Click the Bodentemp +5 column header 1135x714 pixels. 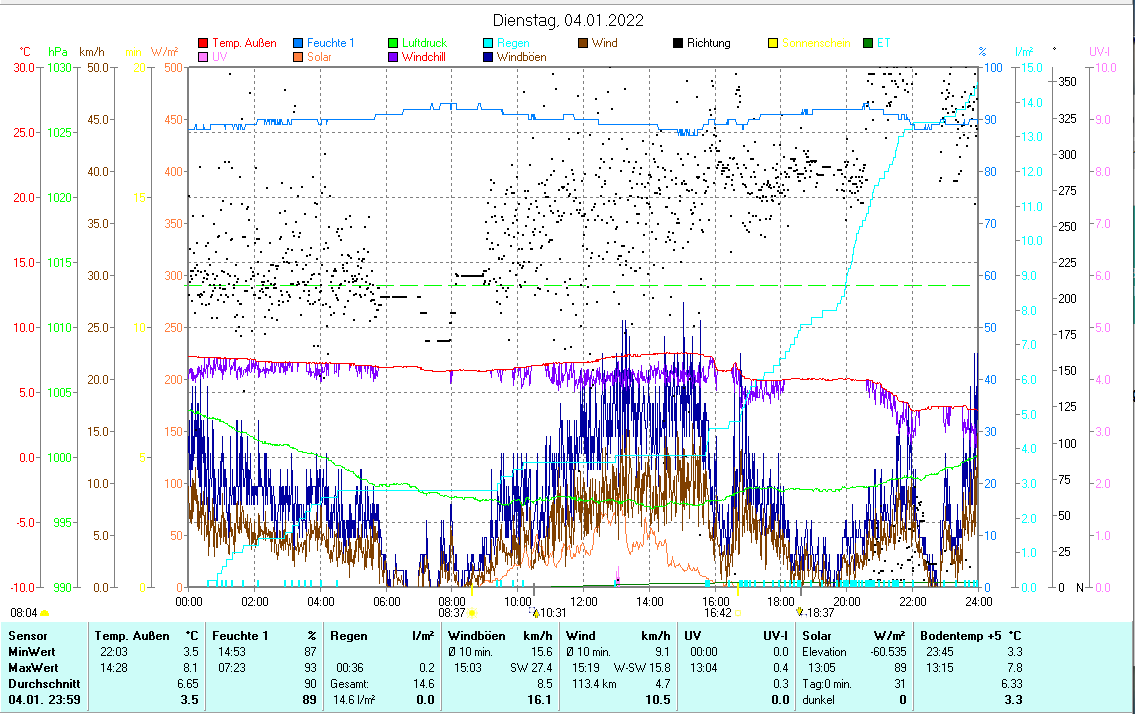[x=959, y=636]
